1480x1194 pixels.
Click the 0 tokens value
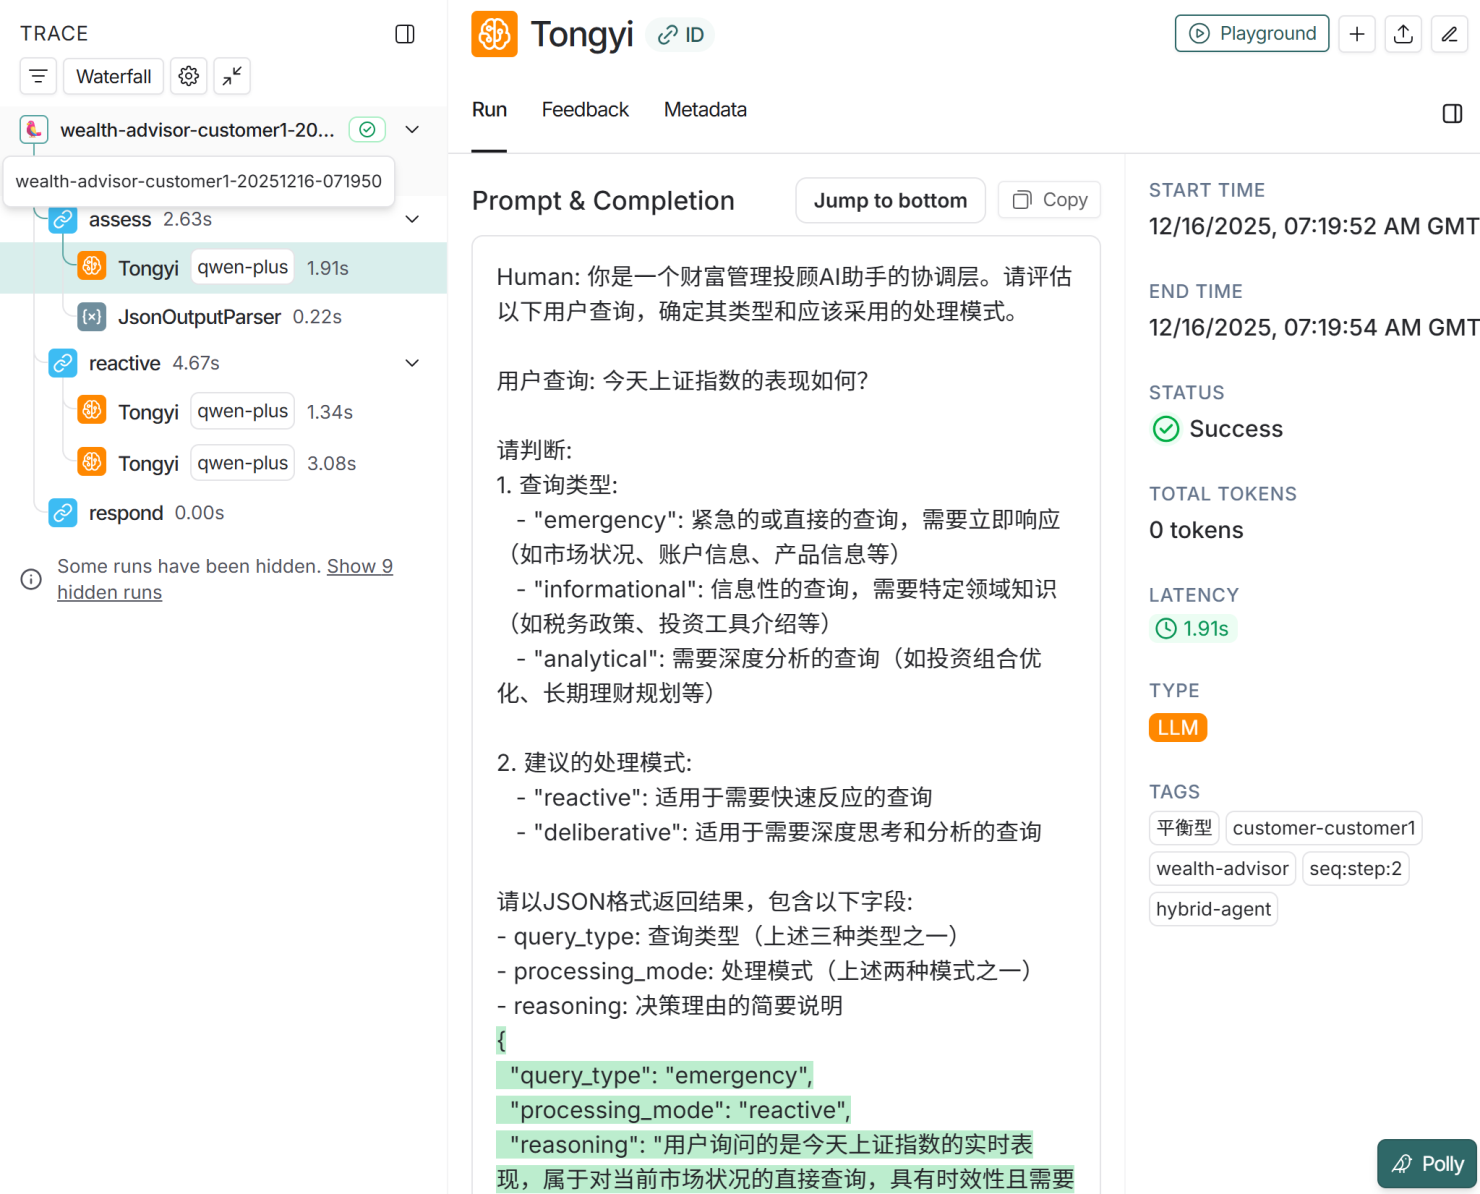tap(1196, 530)
